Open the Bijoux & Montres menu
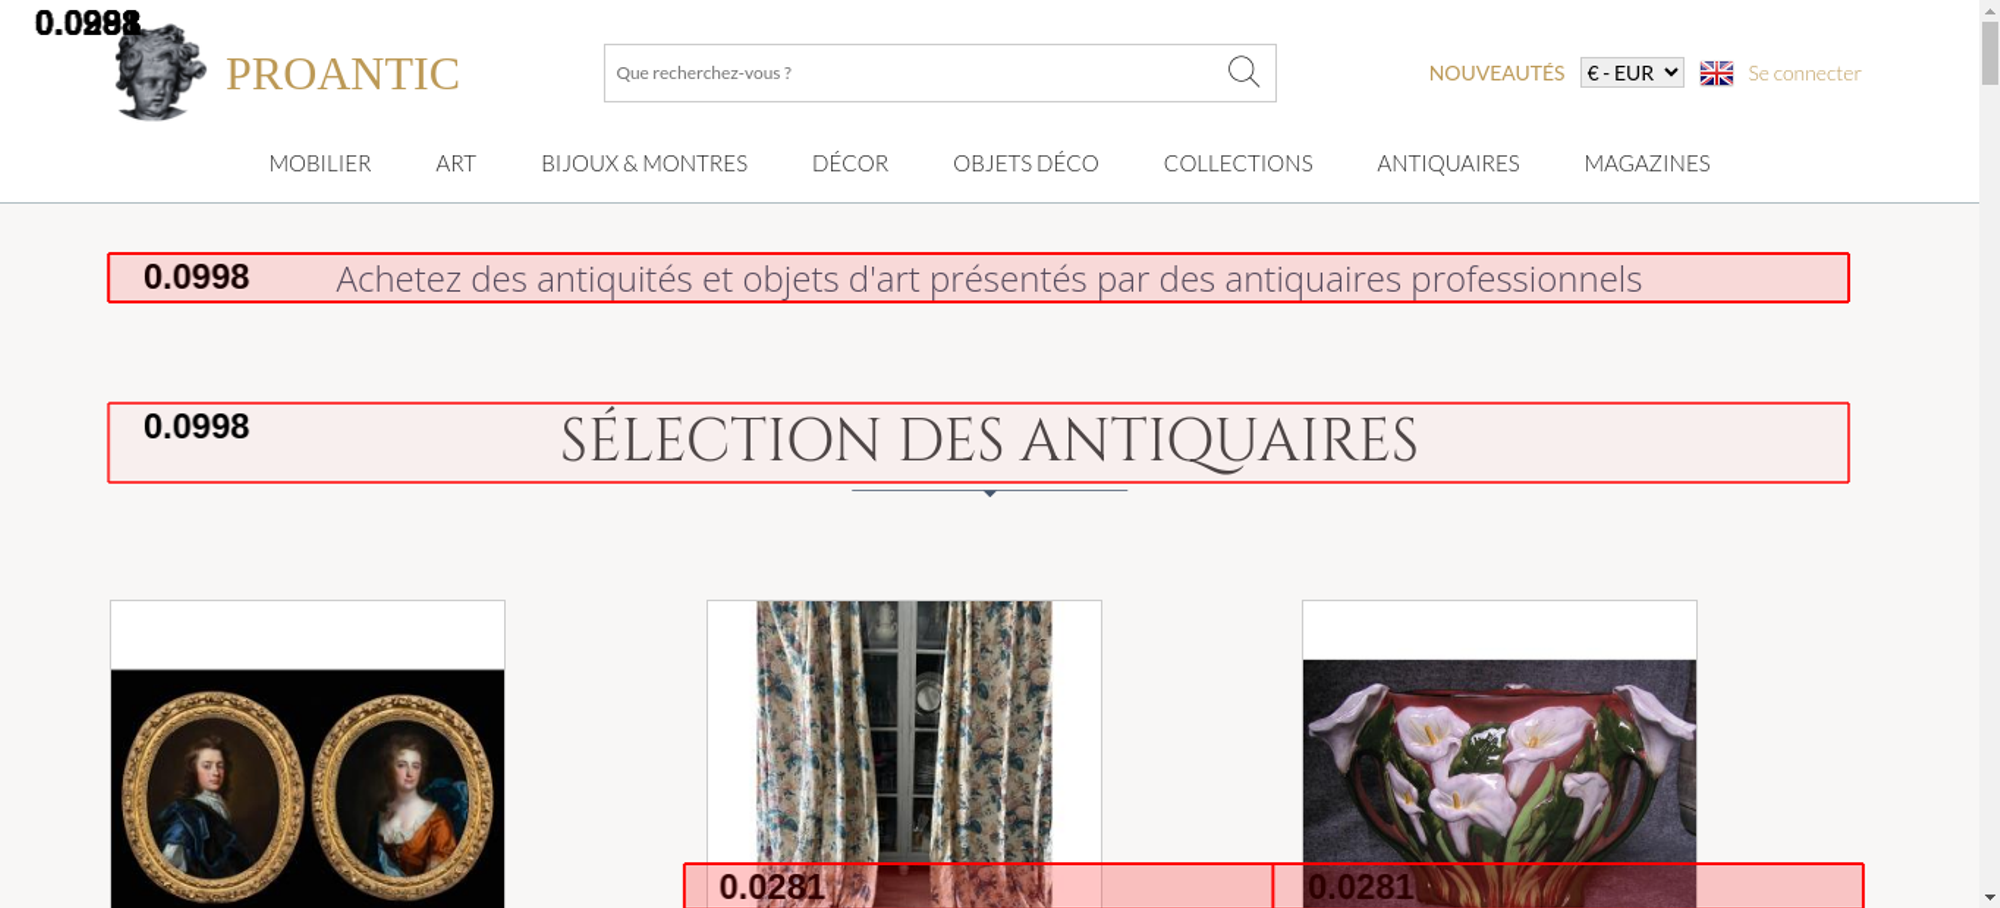2000x908 pixels. tap(644, 163)
